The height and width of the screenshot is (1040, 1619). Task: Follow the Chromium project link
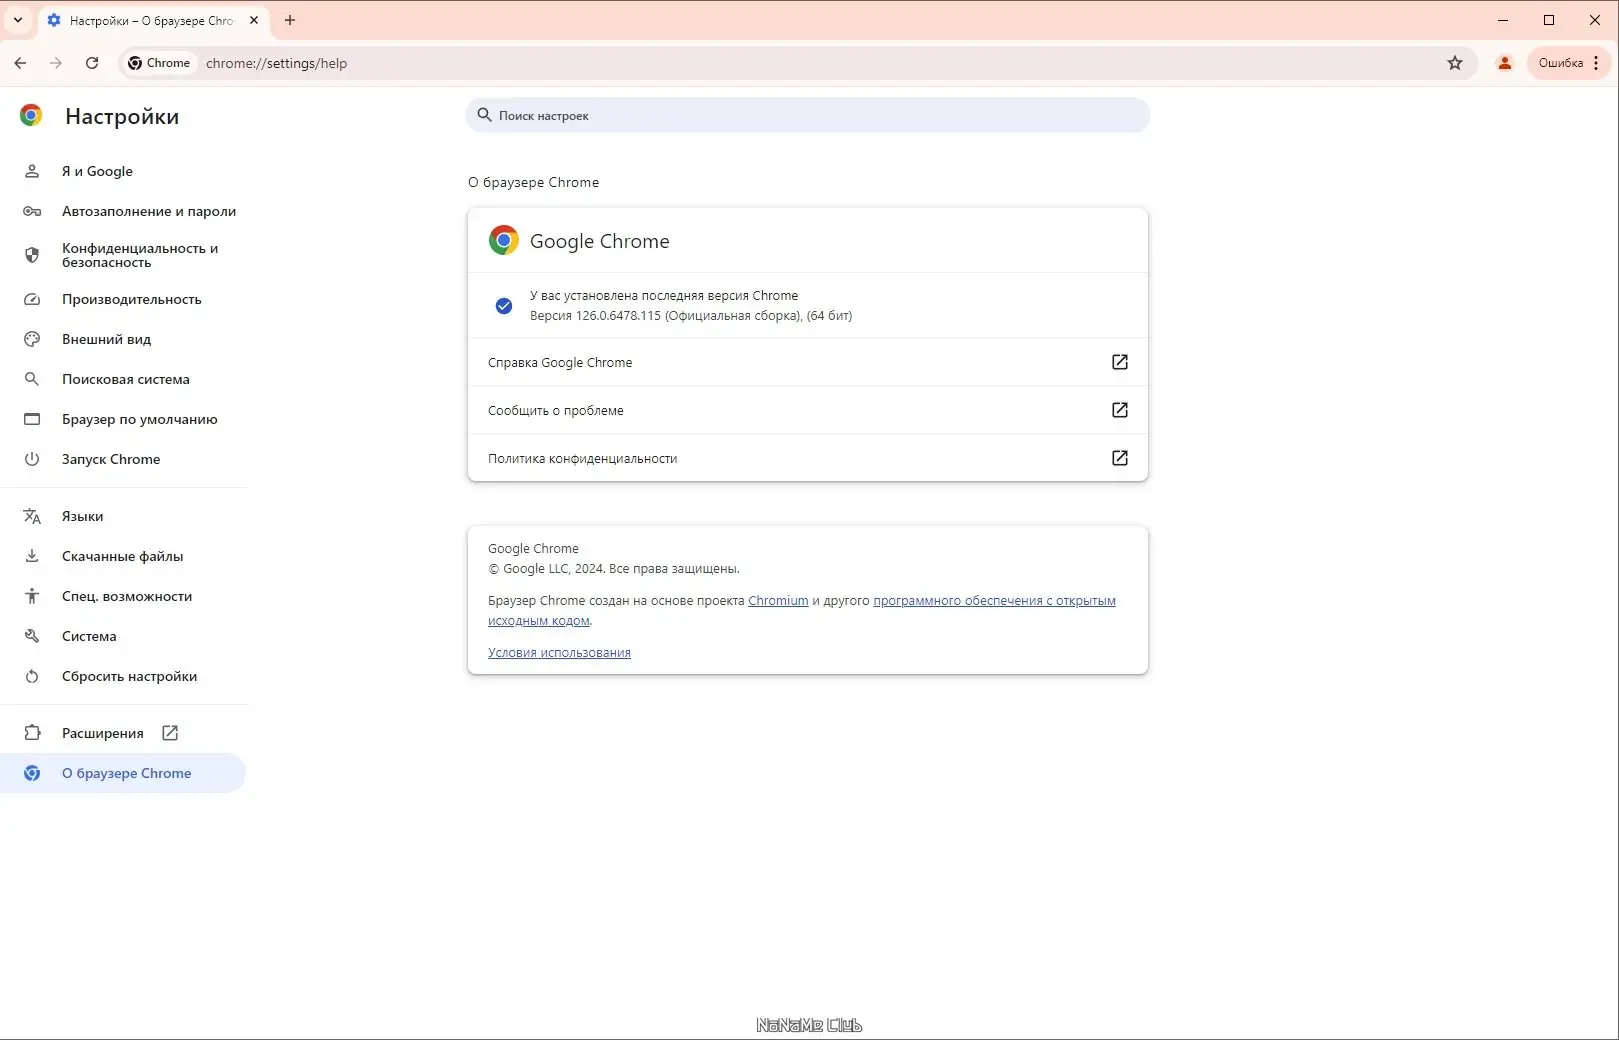[x=778, y=601]
